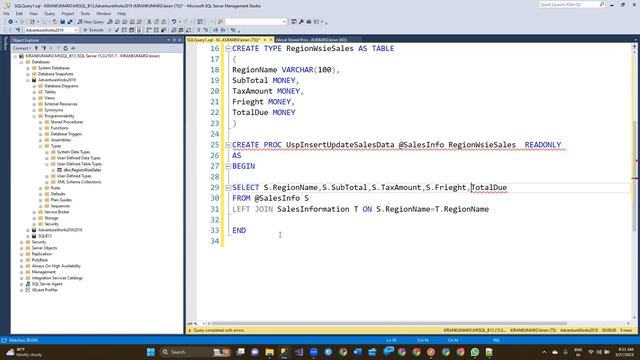Open the Query menu
Image resolution: width=640 pixels, height=360 pixels.
pos(49,13)
